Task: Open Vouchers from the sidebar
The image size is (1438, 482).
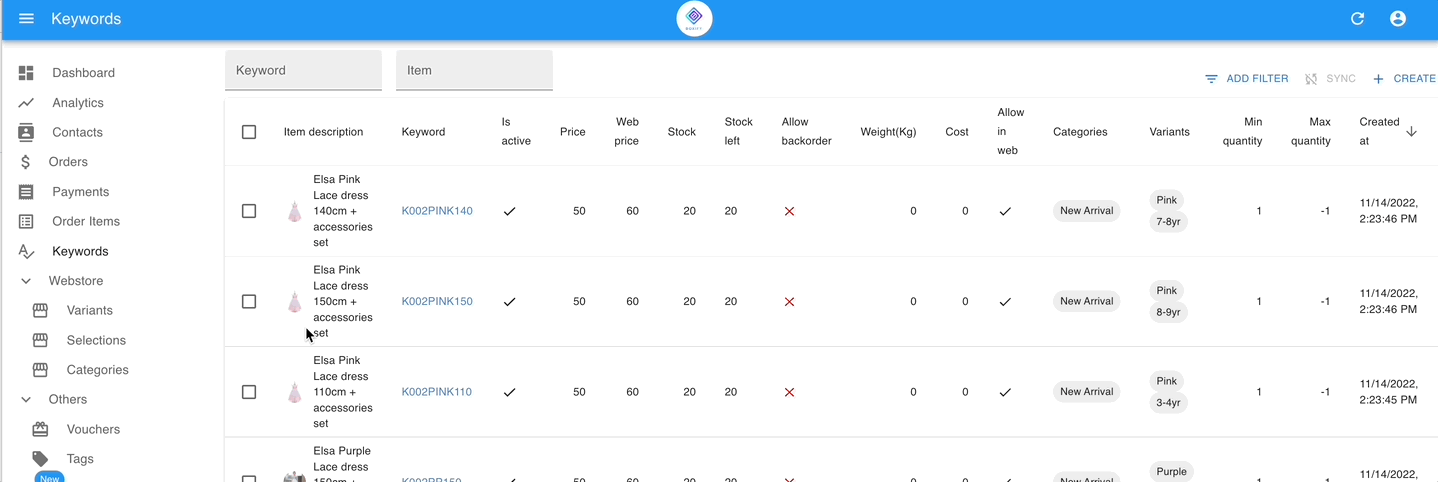Action: pyautogui.click(x=92, y=429)
